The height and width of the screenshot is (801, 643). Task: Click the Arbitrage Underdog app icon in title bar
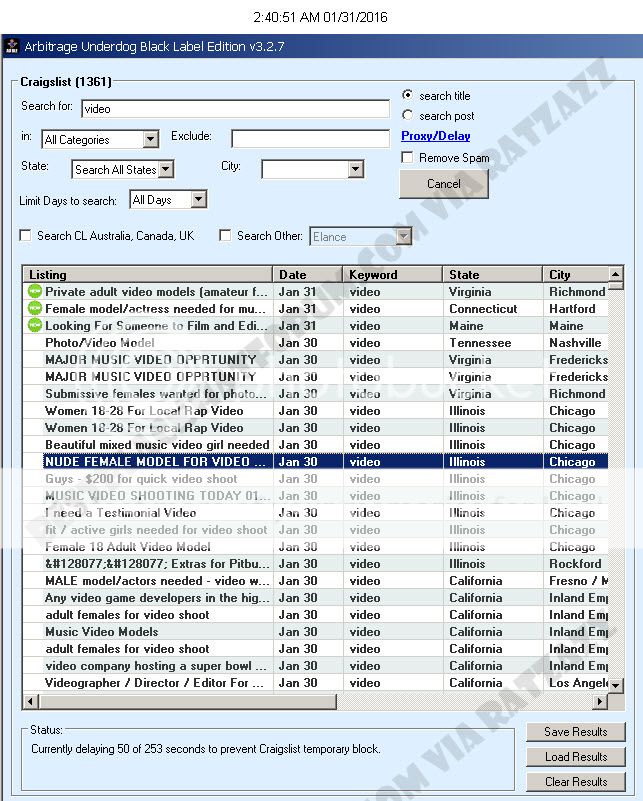[12, 46]
